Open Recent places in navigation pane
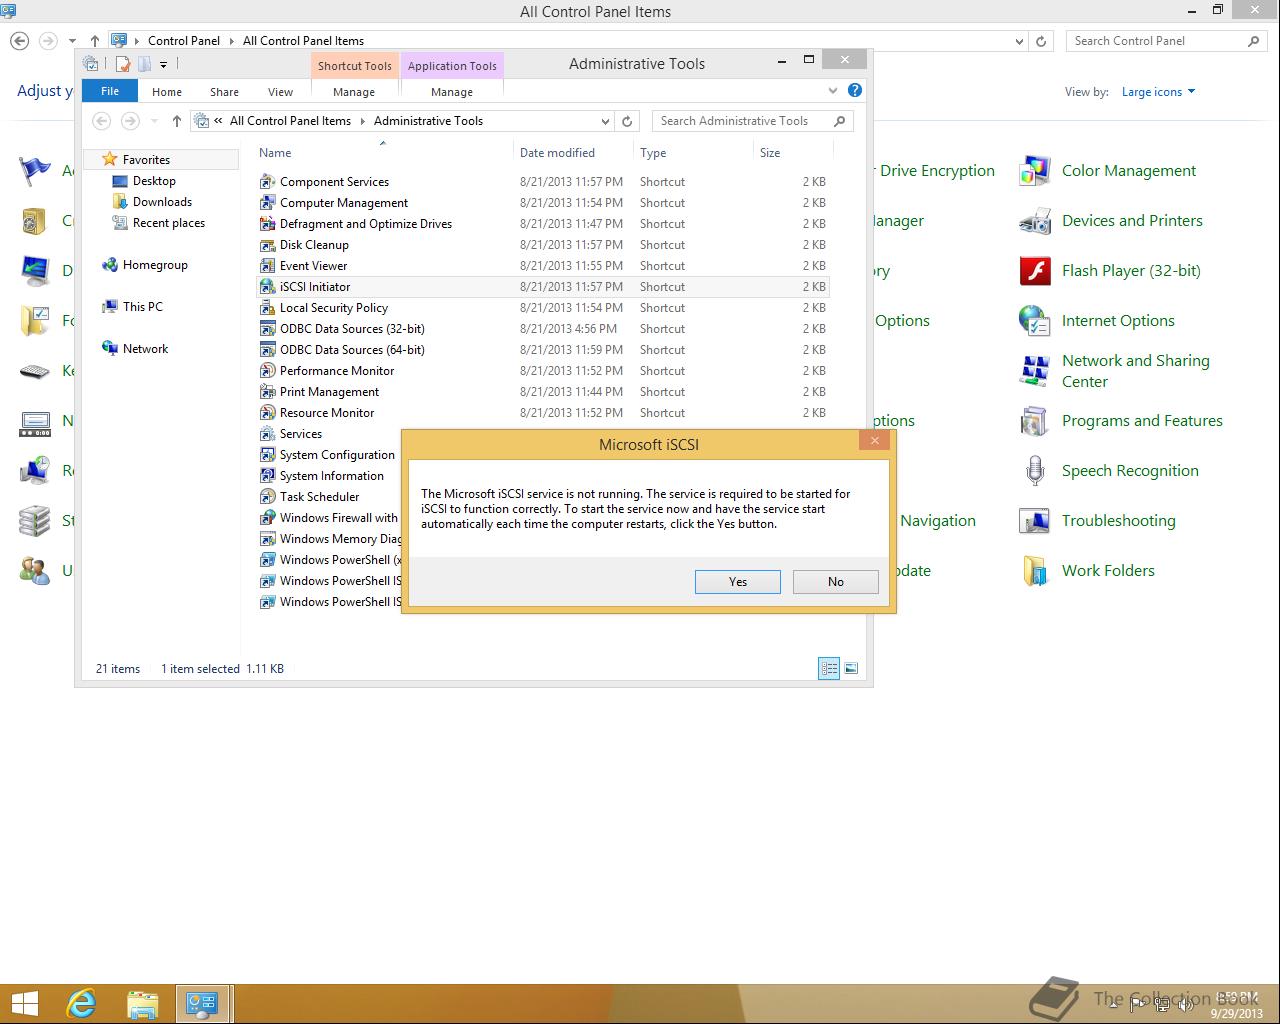Viewport: 1280px width, 1024px height. click(169, 223)
